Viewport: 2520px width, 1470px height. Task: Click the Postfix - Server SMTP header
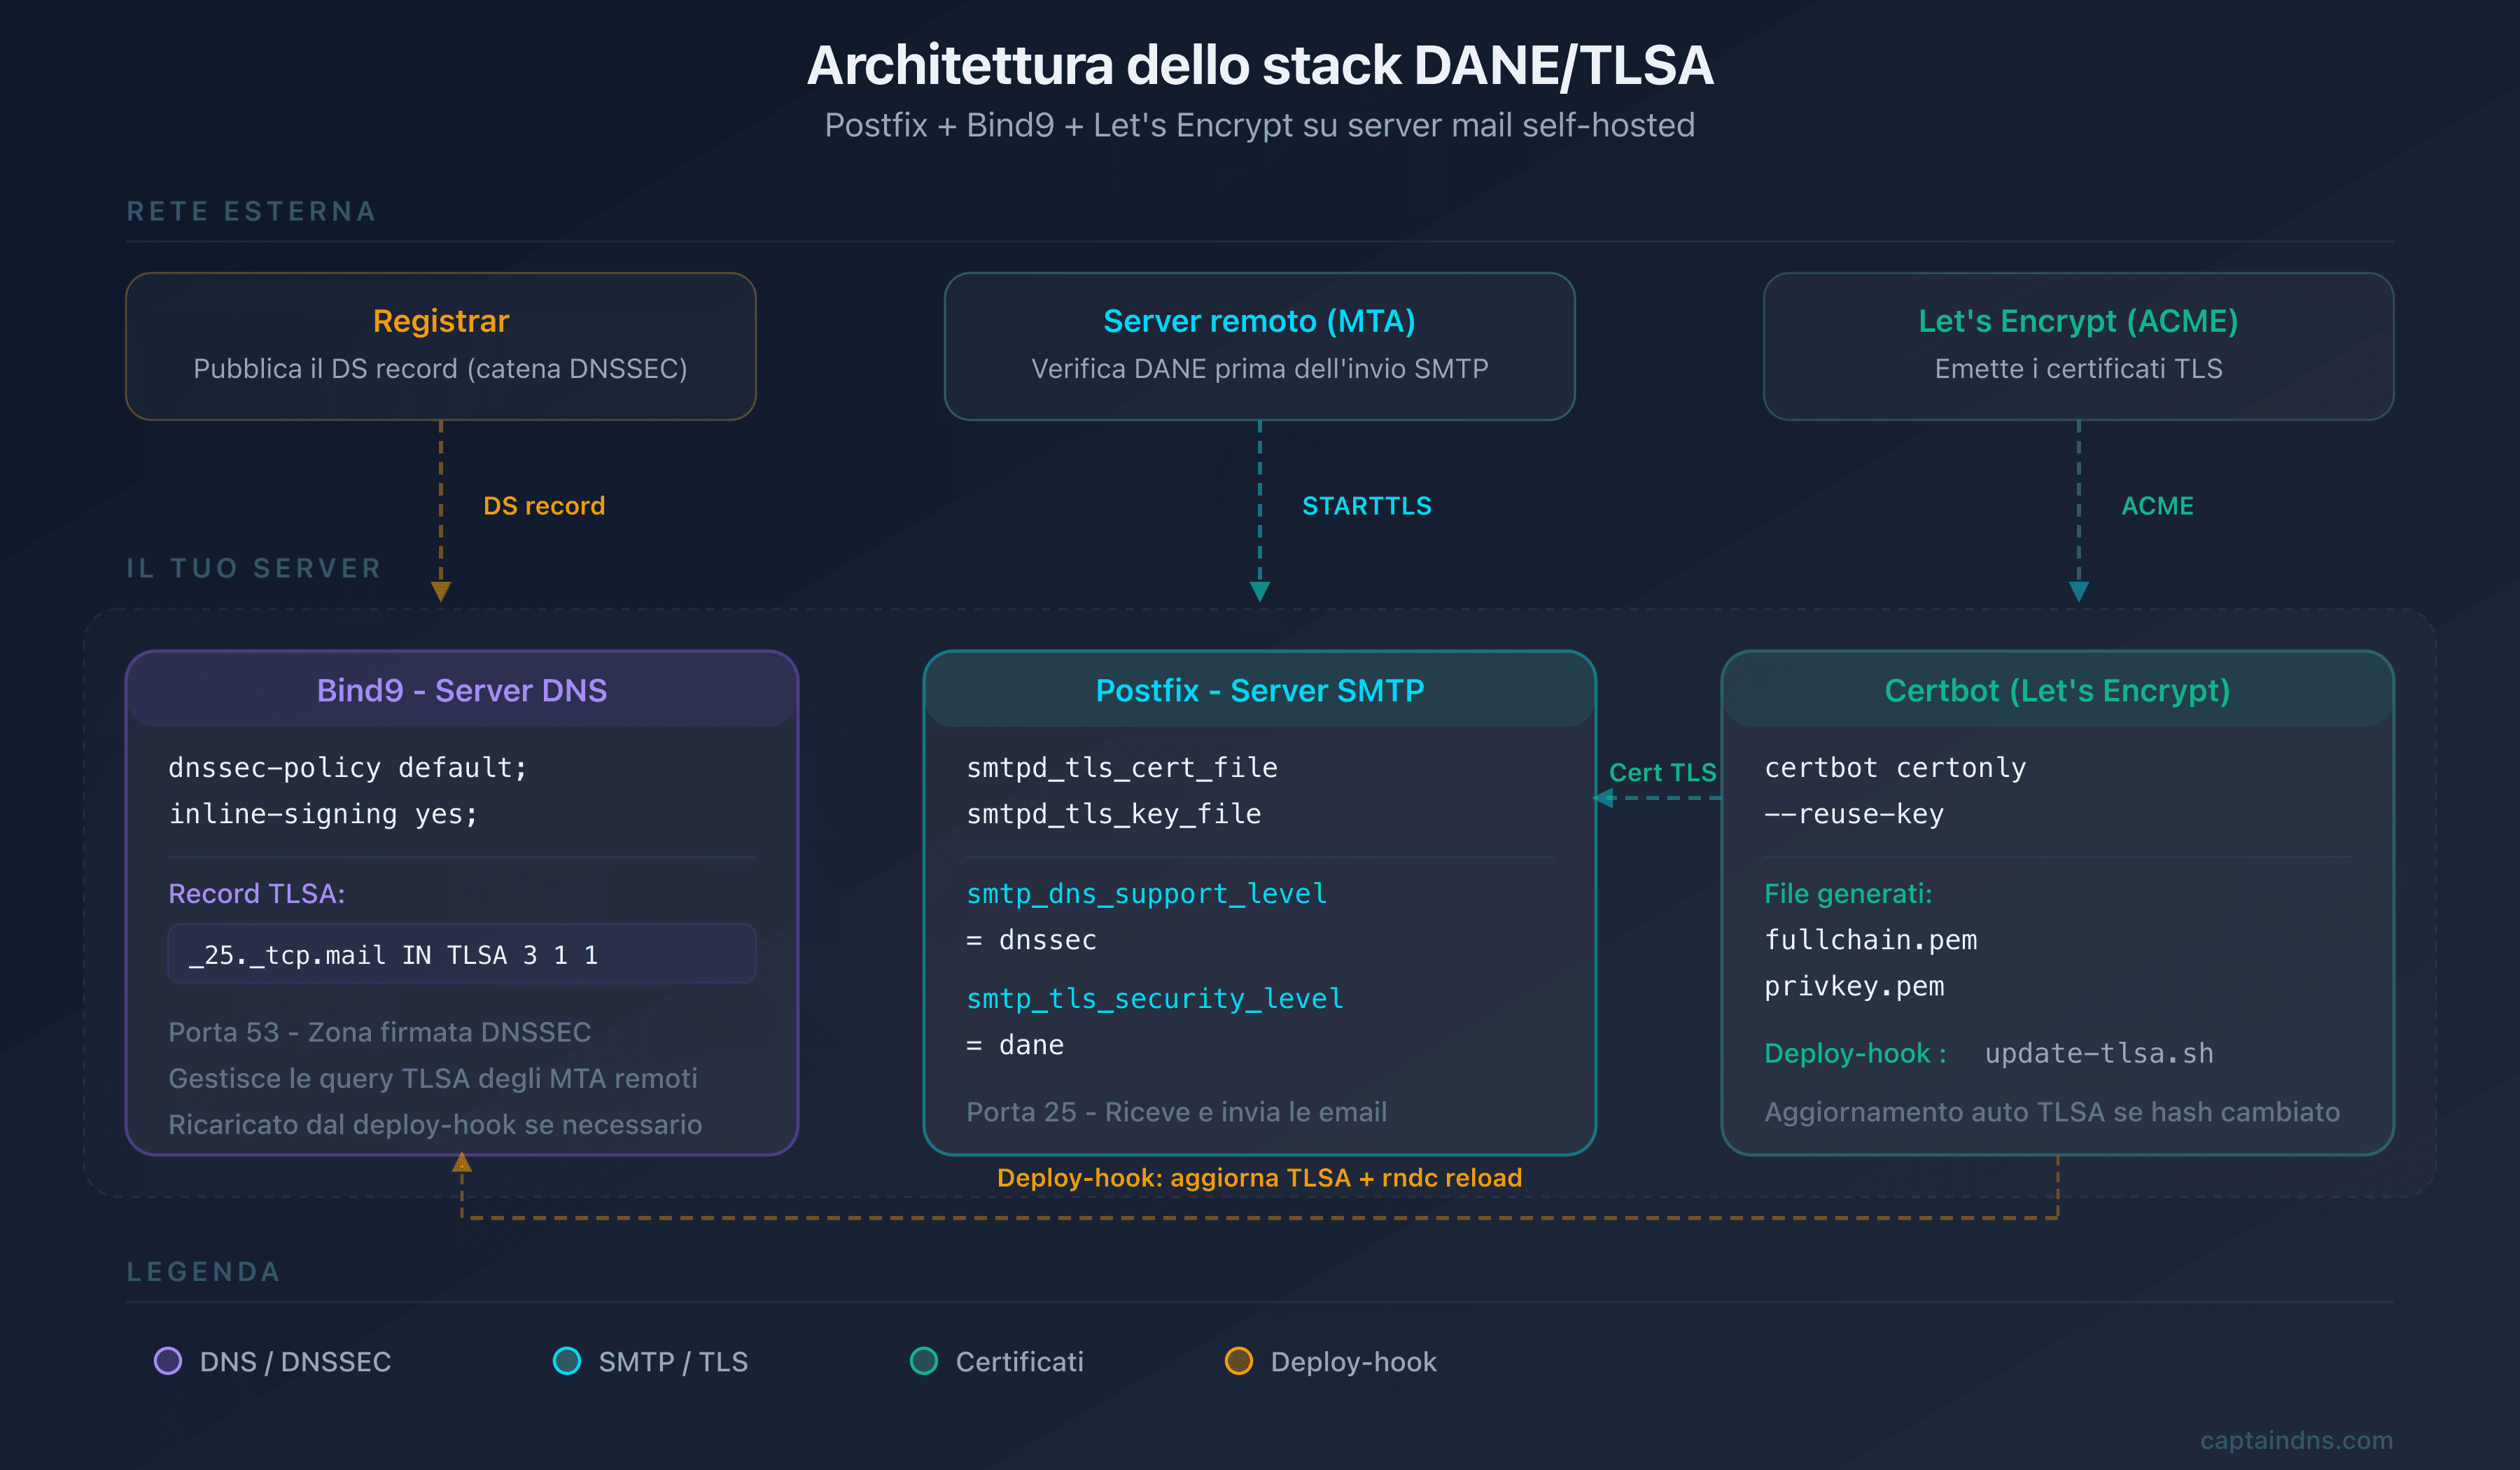point(1260,690)
